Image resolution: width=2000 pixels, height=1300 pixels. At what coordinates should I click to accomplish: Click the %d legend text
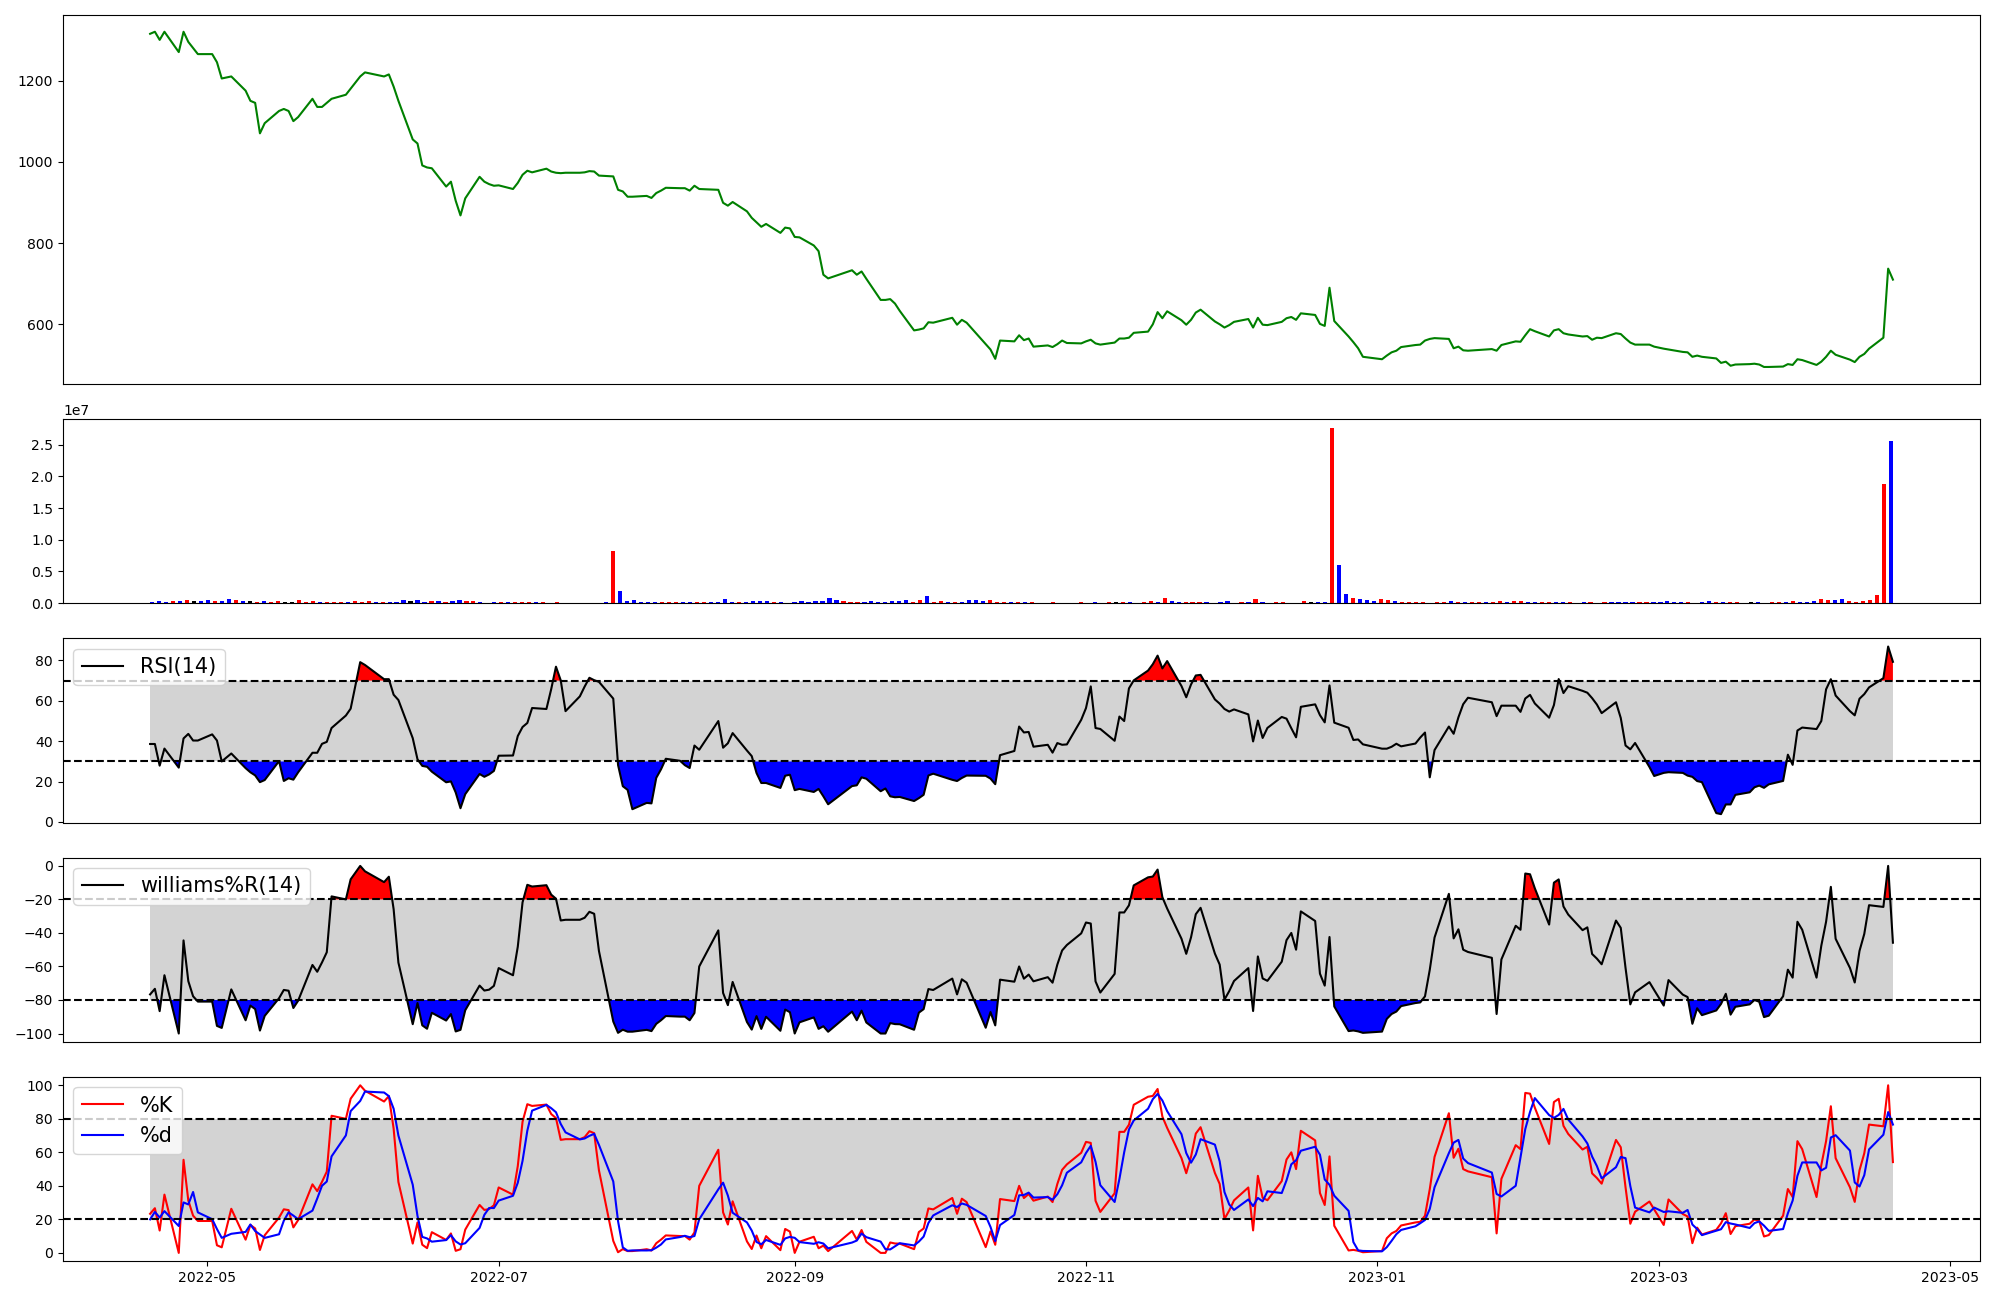click(156, 1135)
